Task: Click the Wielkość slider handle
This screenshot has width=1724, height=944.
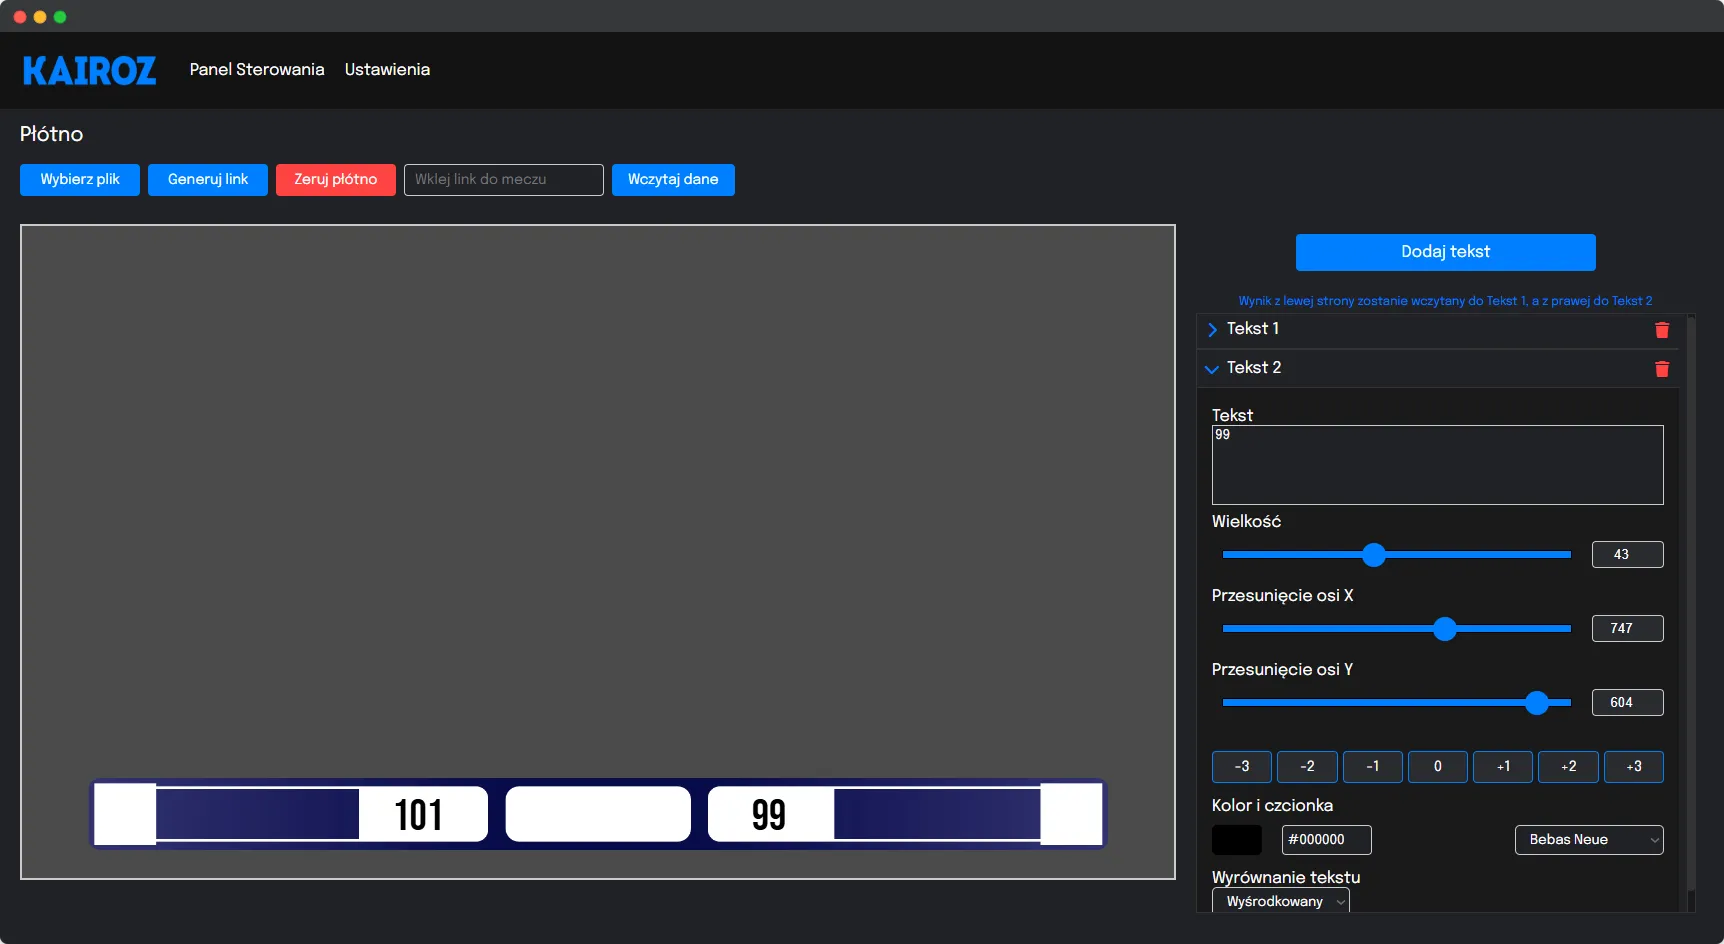Action: (1374, 555)
